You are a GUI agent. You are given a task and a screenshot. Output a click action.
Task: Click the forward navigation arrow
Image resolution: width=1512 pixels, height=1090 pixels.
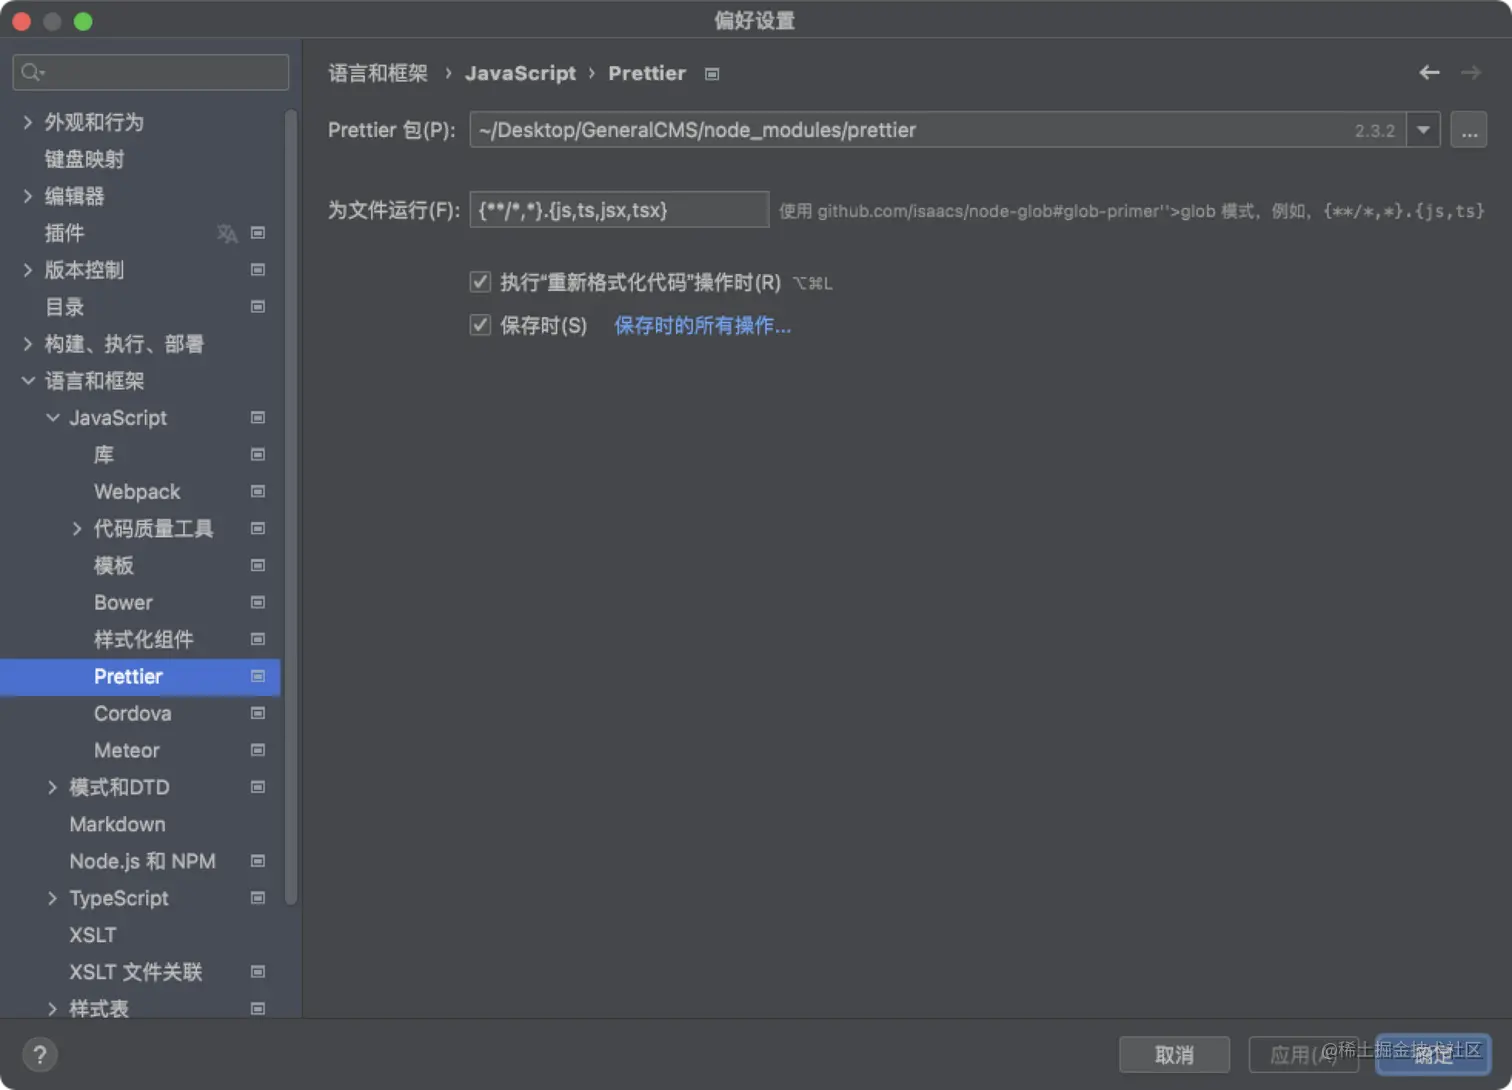[1471, 72]
